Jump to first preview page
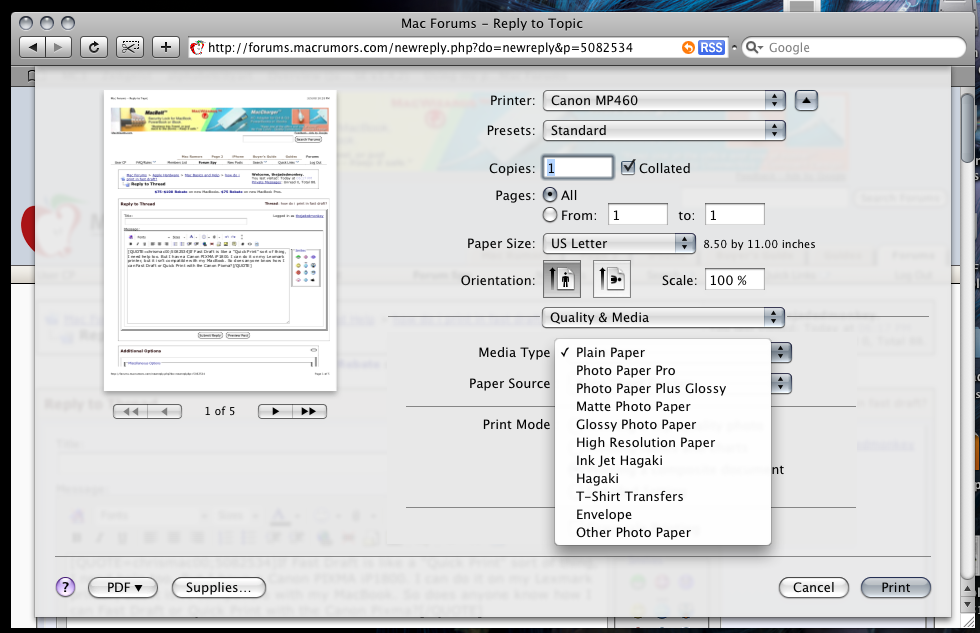Screen dimensions: 980x633 tap(131, 411)
